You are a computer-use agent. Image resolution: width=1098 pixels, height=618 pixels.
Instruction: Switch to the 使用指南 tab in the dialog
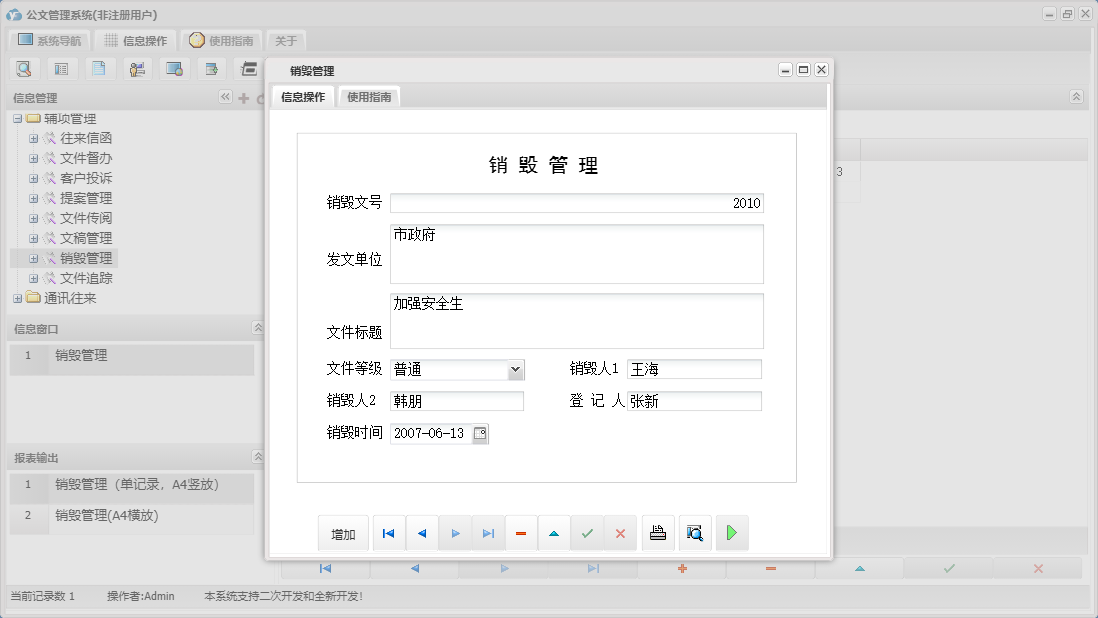pos(368,98)
